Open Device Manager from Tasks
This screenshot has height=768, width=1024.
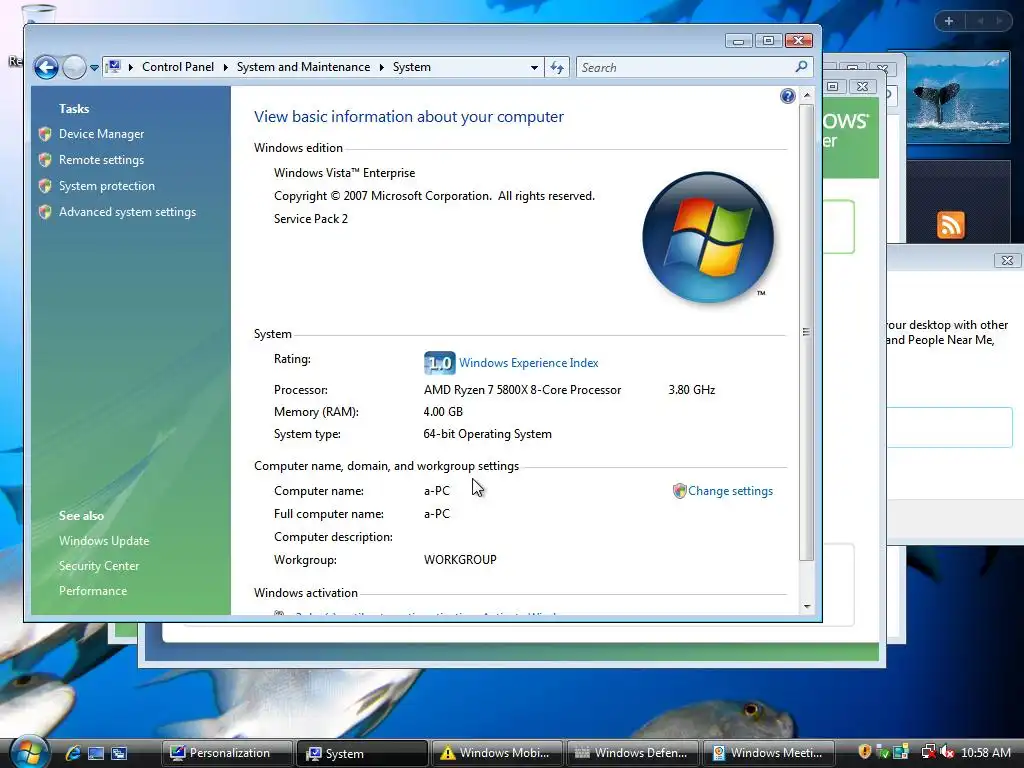point(101,134)
